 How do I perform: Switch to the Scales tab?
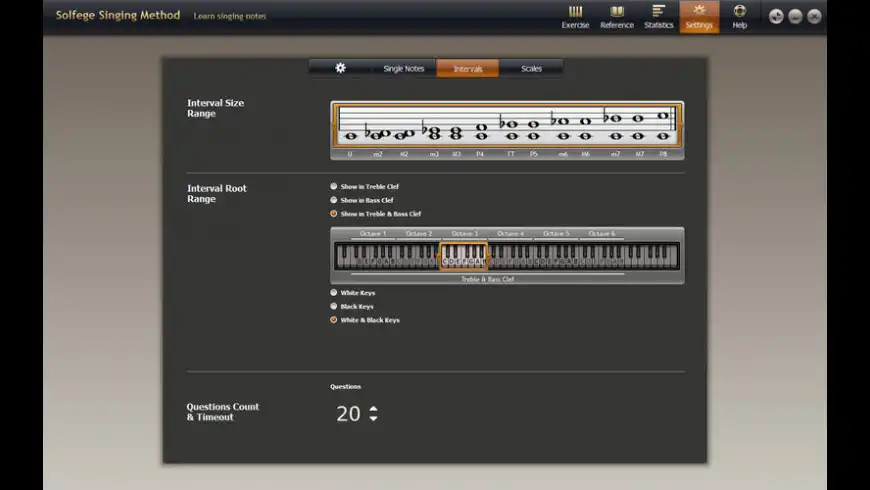coord(531,68)
